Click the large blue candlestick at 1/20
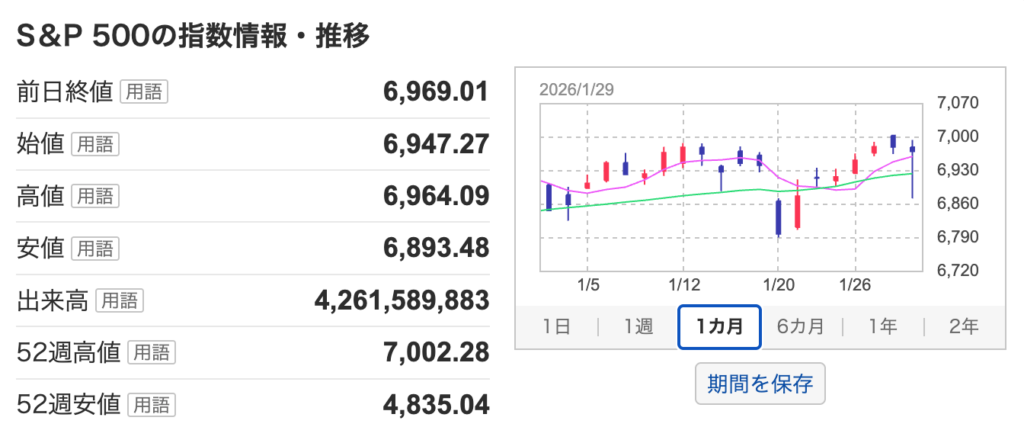The width and height of the screenshot is (1024, 427). tap(778, 216)
